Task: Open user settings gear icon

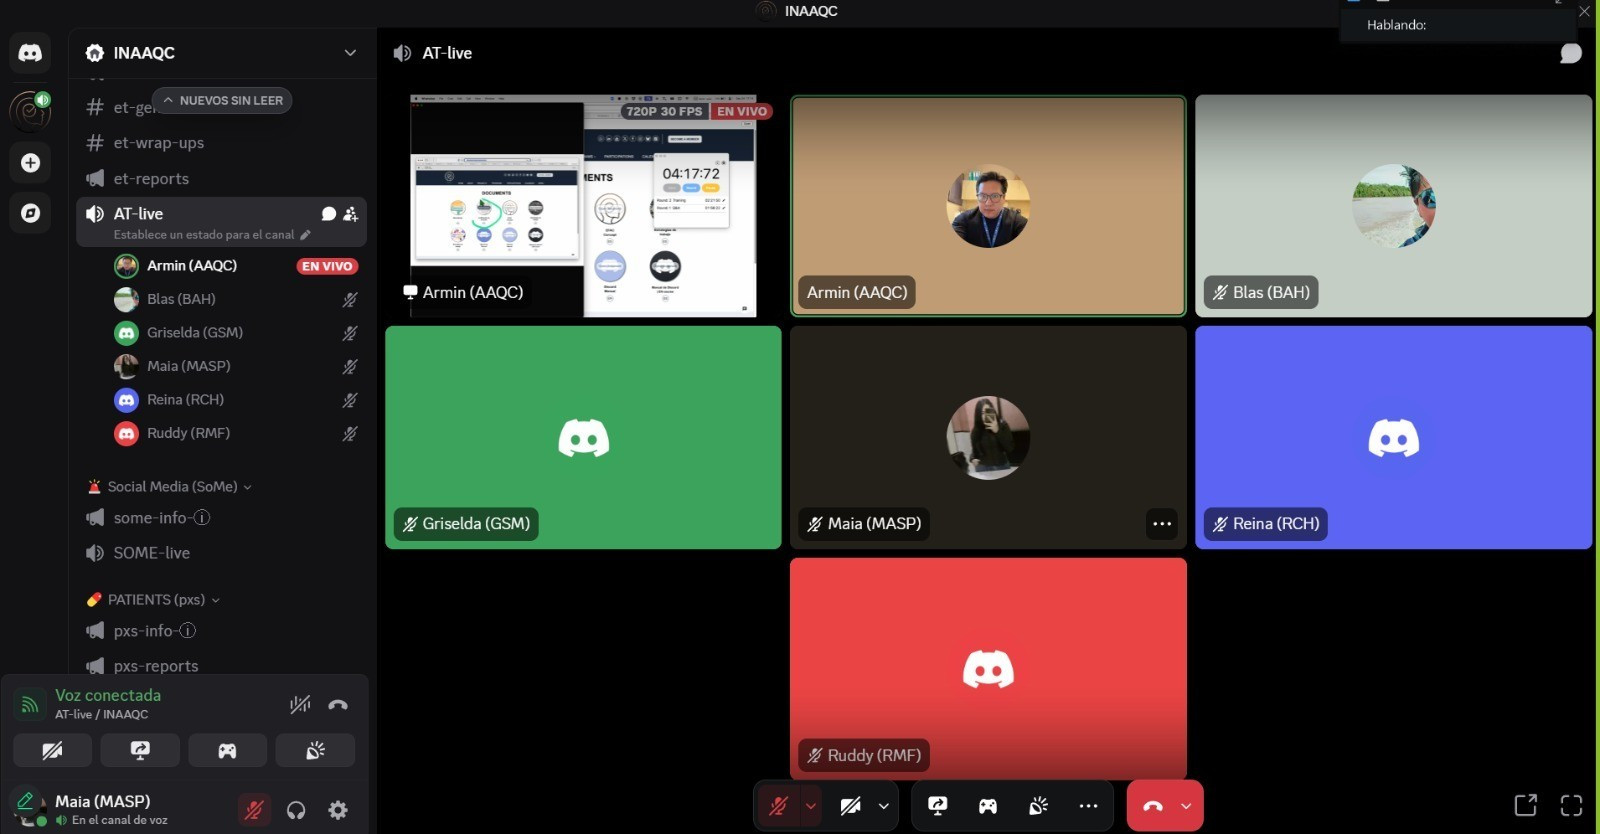Action: 338,810
